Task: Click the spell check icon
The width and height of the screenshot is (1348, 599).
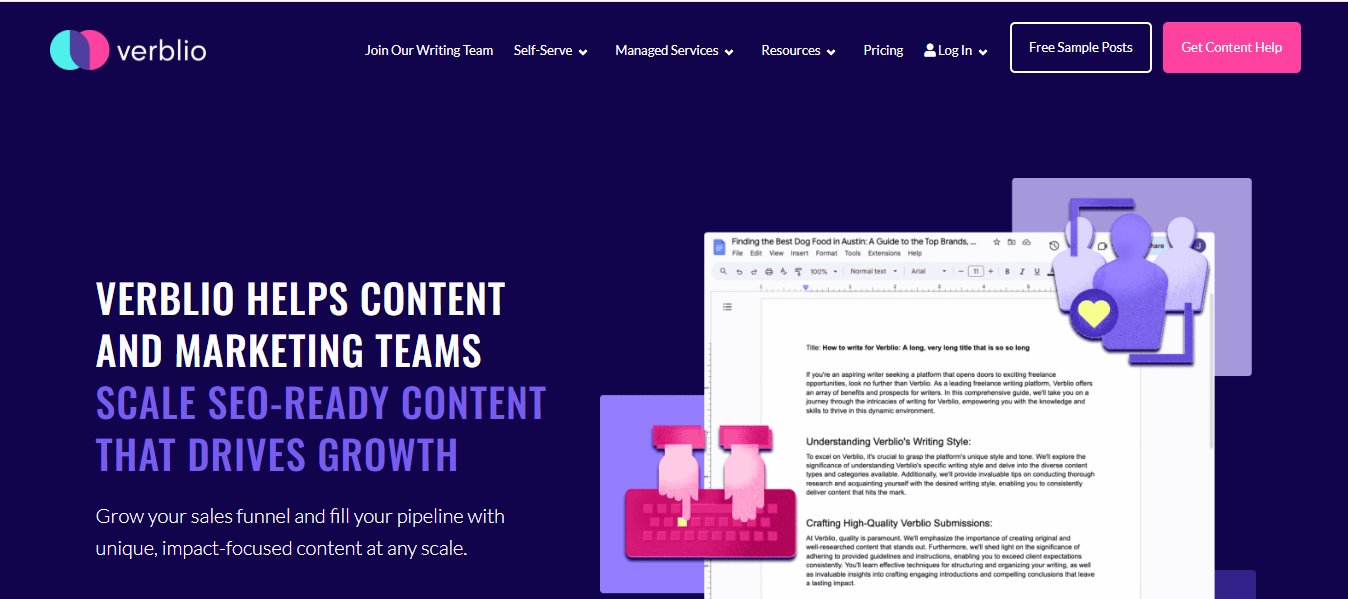Action: pos(783,272)
